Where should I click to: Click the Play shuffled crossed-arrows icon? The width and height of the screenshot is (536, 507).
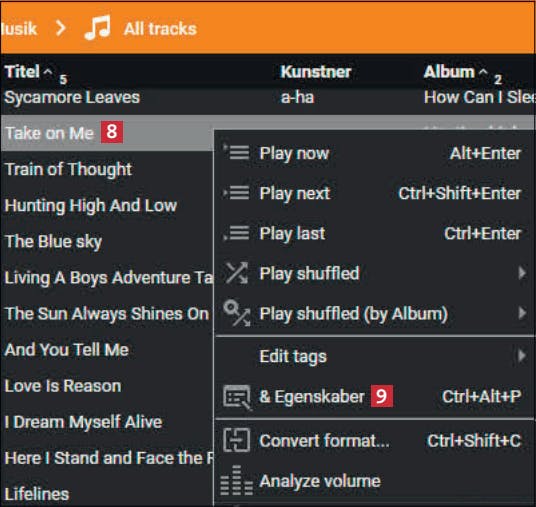coord(237,273)
